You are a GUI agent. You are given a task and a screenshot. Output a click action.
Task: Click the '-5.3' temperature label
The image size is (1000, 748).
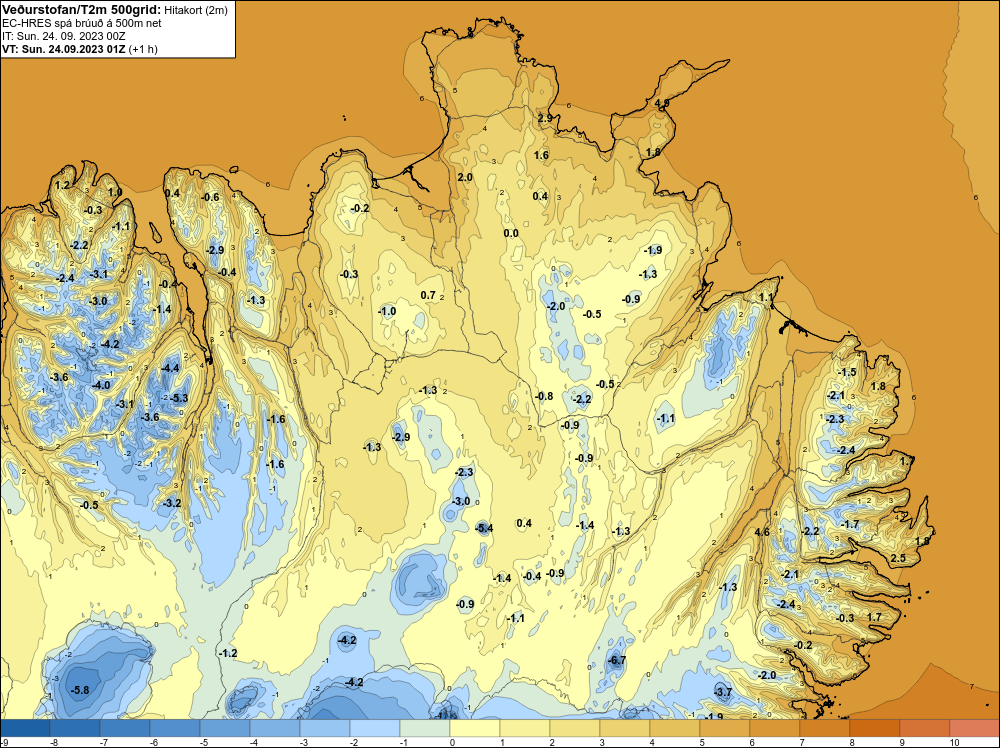click(179, 398)
